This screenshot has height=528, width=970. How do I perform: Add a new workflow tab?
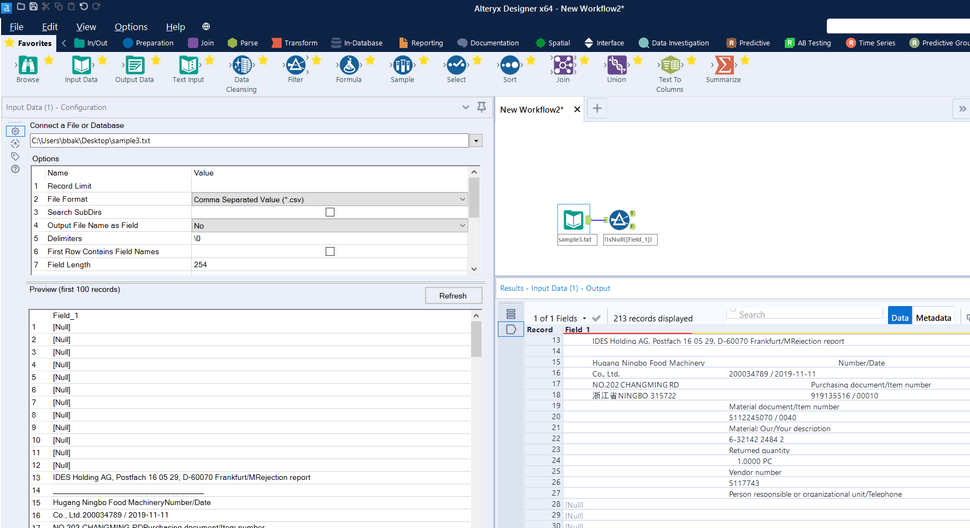597,109
